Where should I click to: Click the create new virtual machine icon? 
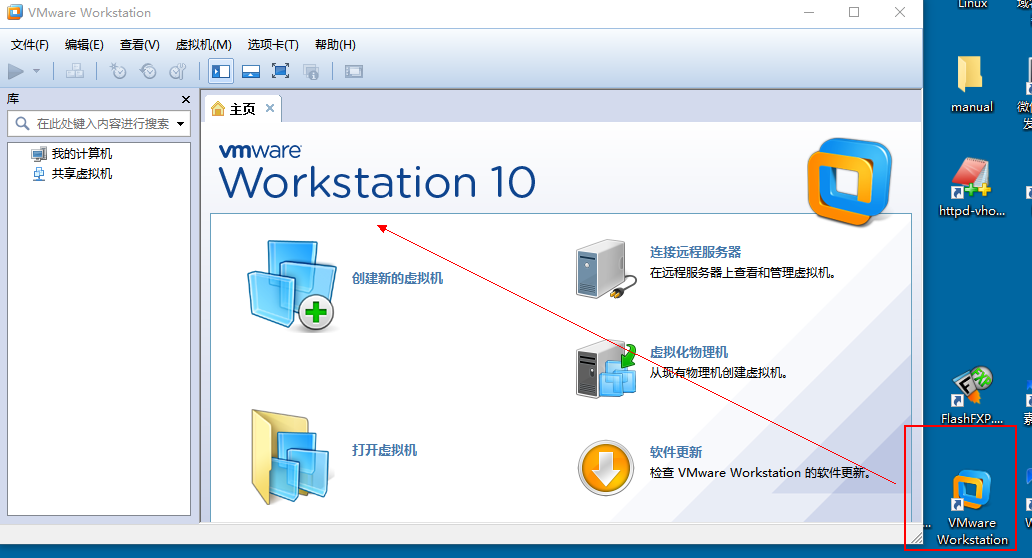[x=289, y=286]
